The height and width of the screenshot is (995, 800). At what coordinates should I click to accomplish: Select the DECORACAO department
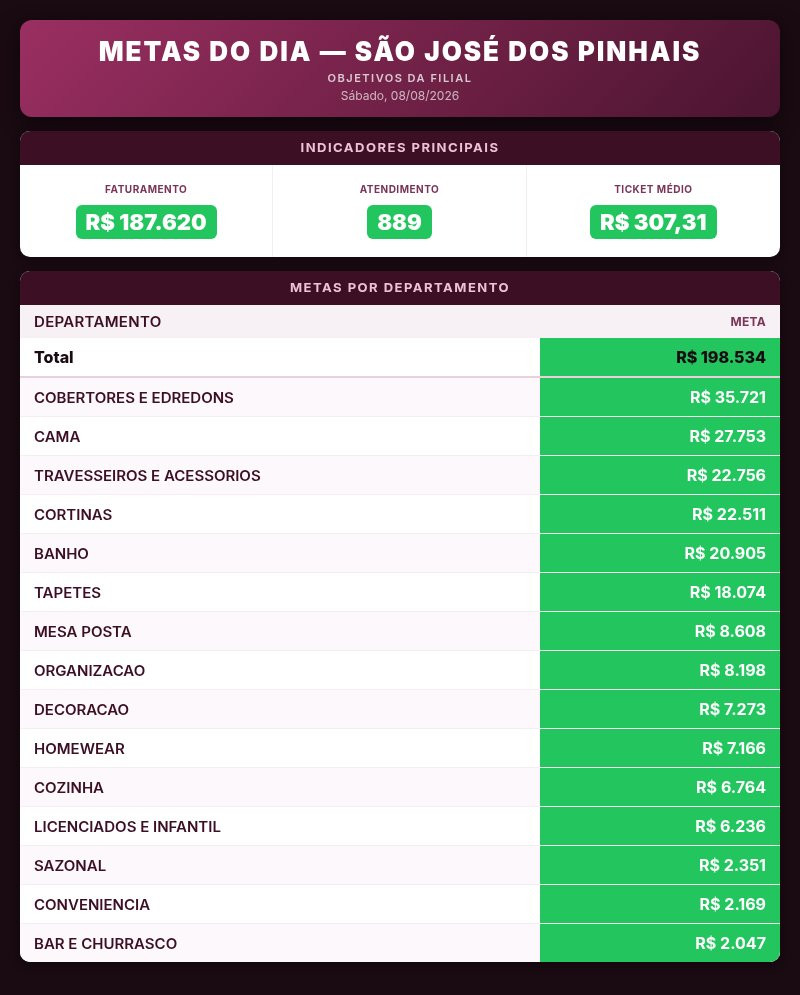pyautogui.click(x=81, y=709)
